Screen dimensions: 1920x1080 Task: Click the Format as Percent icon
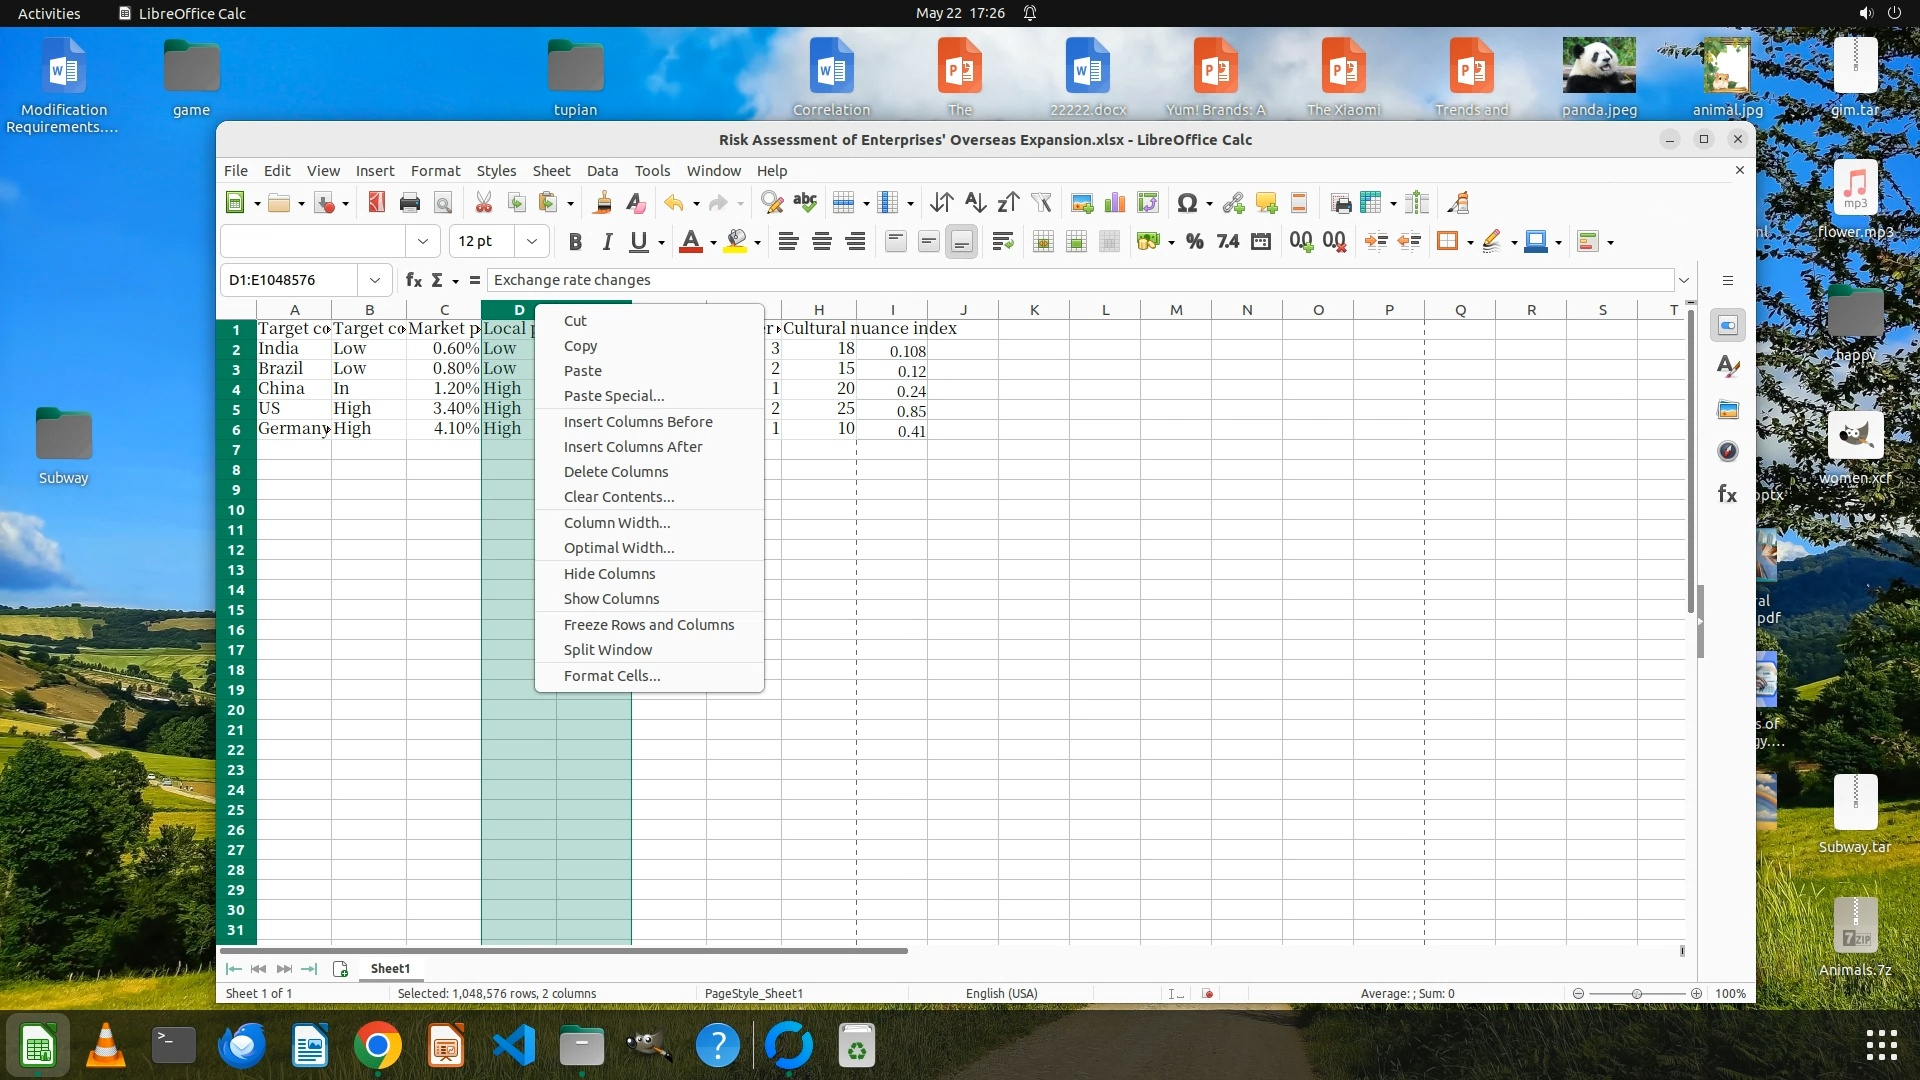1194,241
